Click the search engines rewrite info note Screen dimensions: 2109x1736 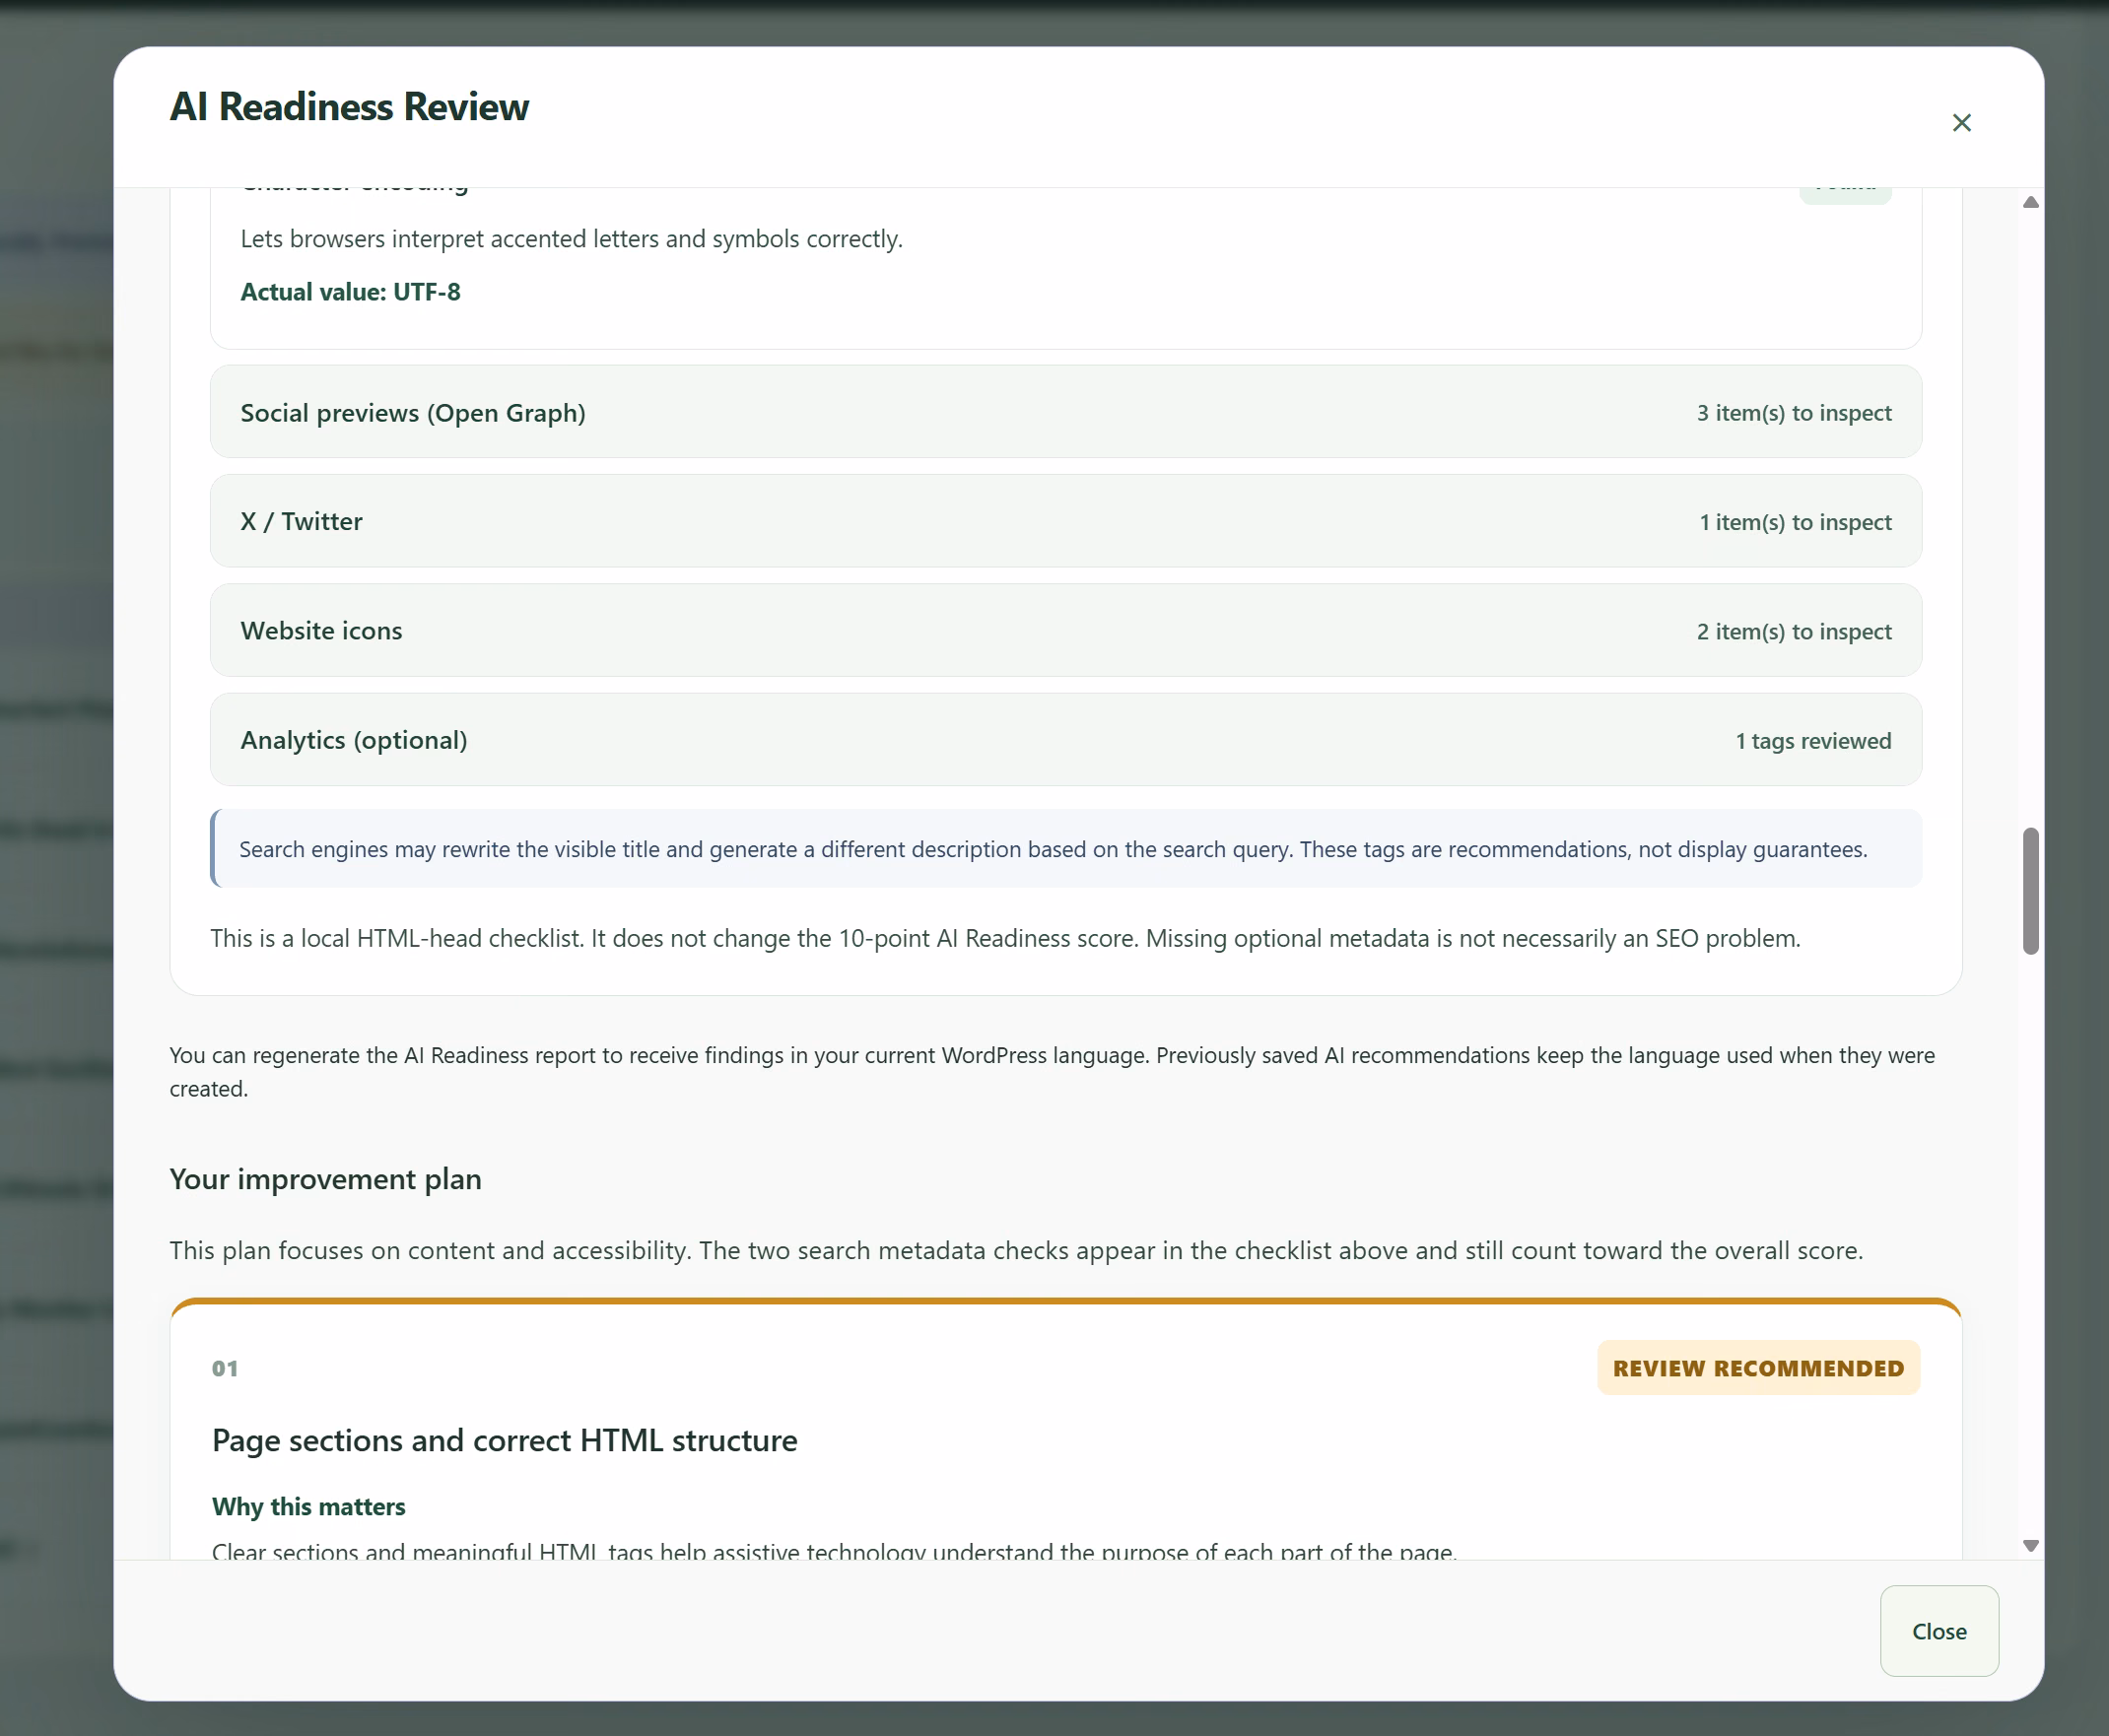tap(1066, 849)
